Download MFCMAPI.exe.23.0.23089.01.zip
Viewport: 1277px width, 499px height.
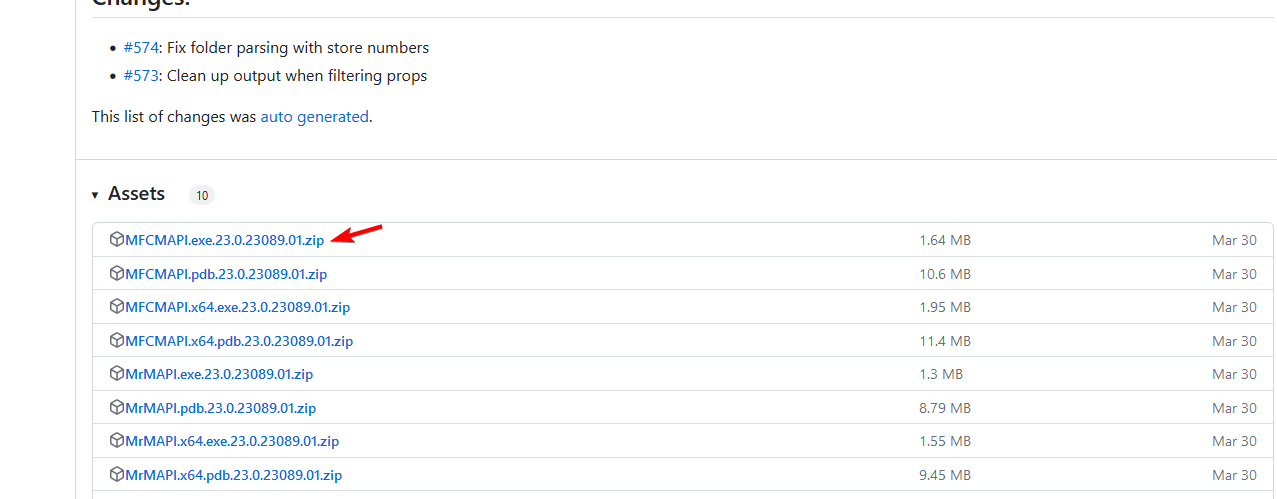click(224, 240)
